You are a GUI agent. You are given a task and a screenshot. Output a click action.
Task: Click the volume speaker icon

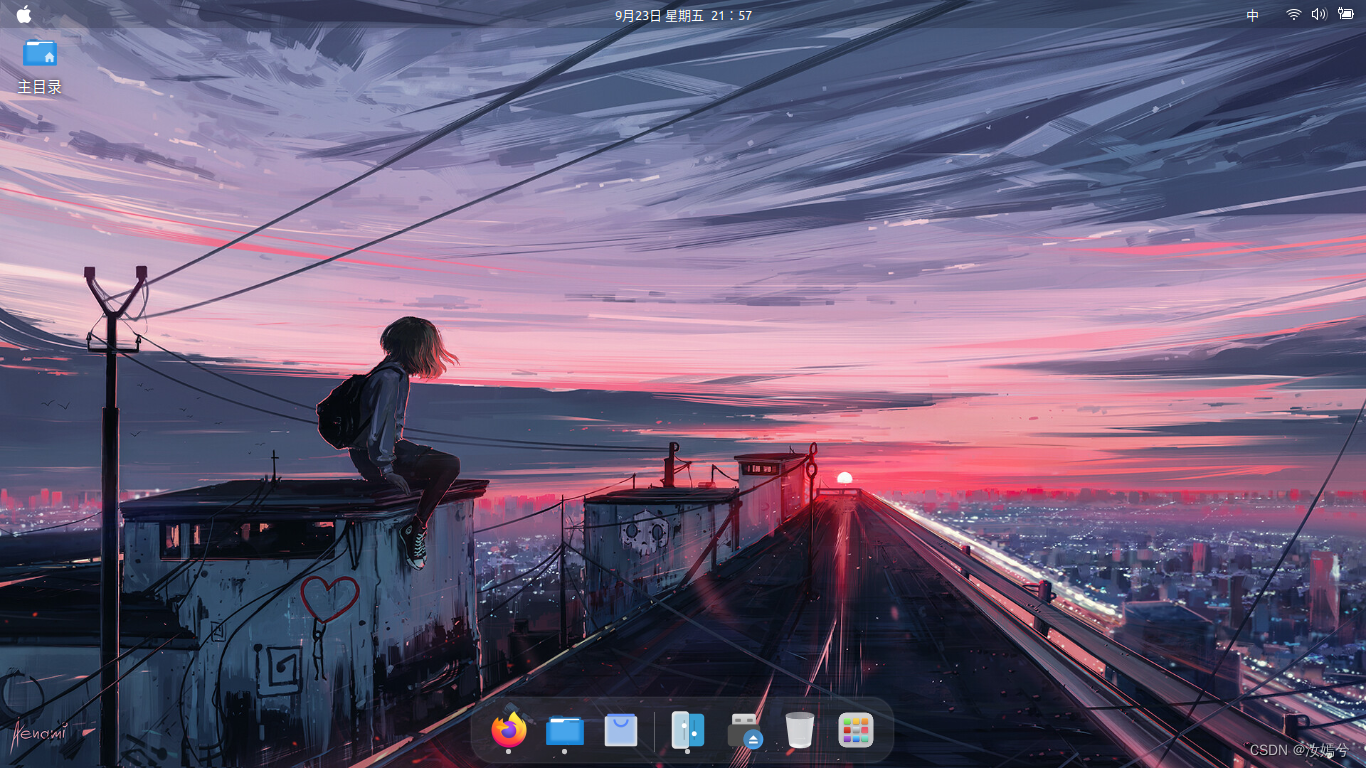[1319, 15]
